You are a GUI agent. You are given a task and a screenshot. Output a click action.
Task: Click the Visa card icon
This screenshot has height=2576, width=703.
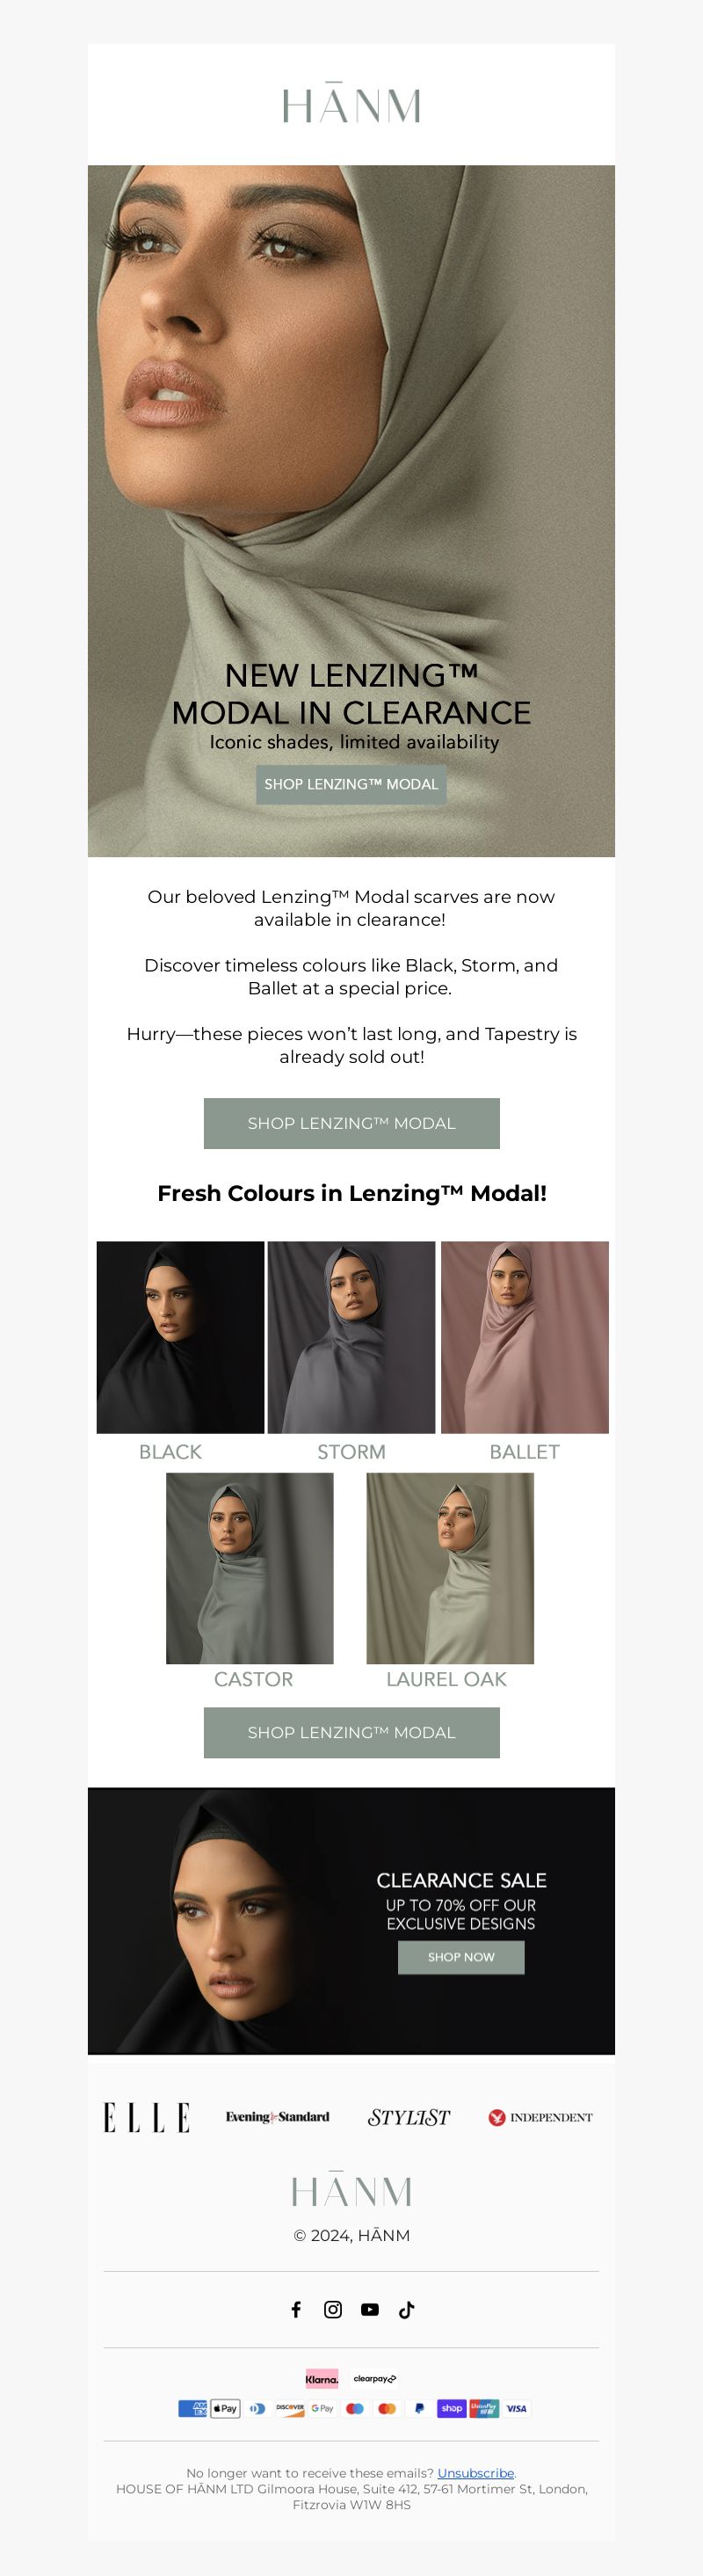tap(516, 2408)
